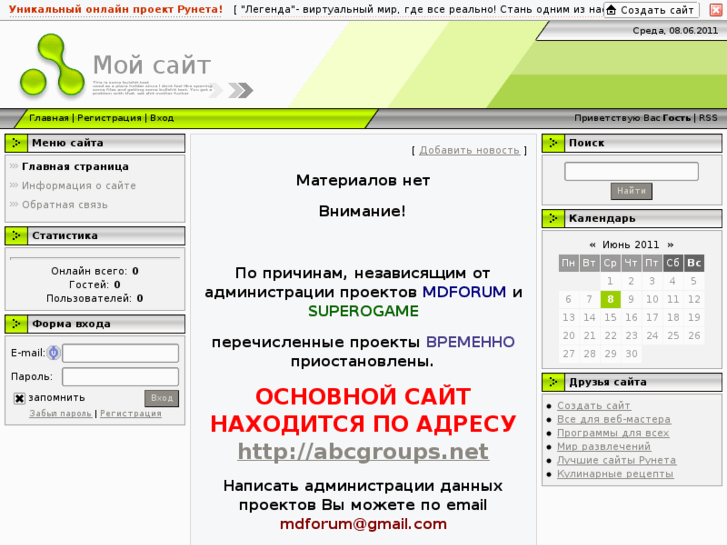This screenshot has height=545, width=727.
Task: Focus the Пароль input field
Action: click(121, 377)
